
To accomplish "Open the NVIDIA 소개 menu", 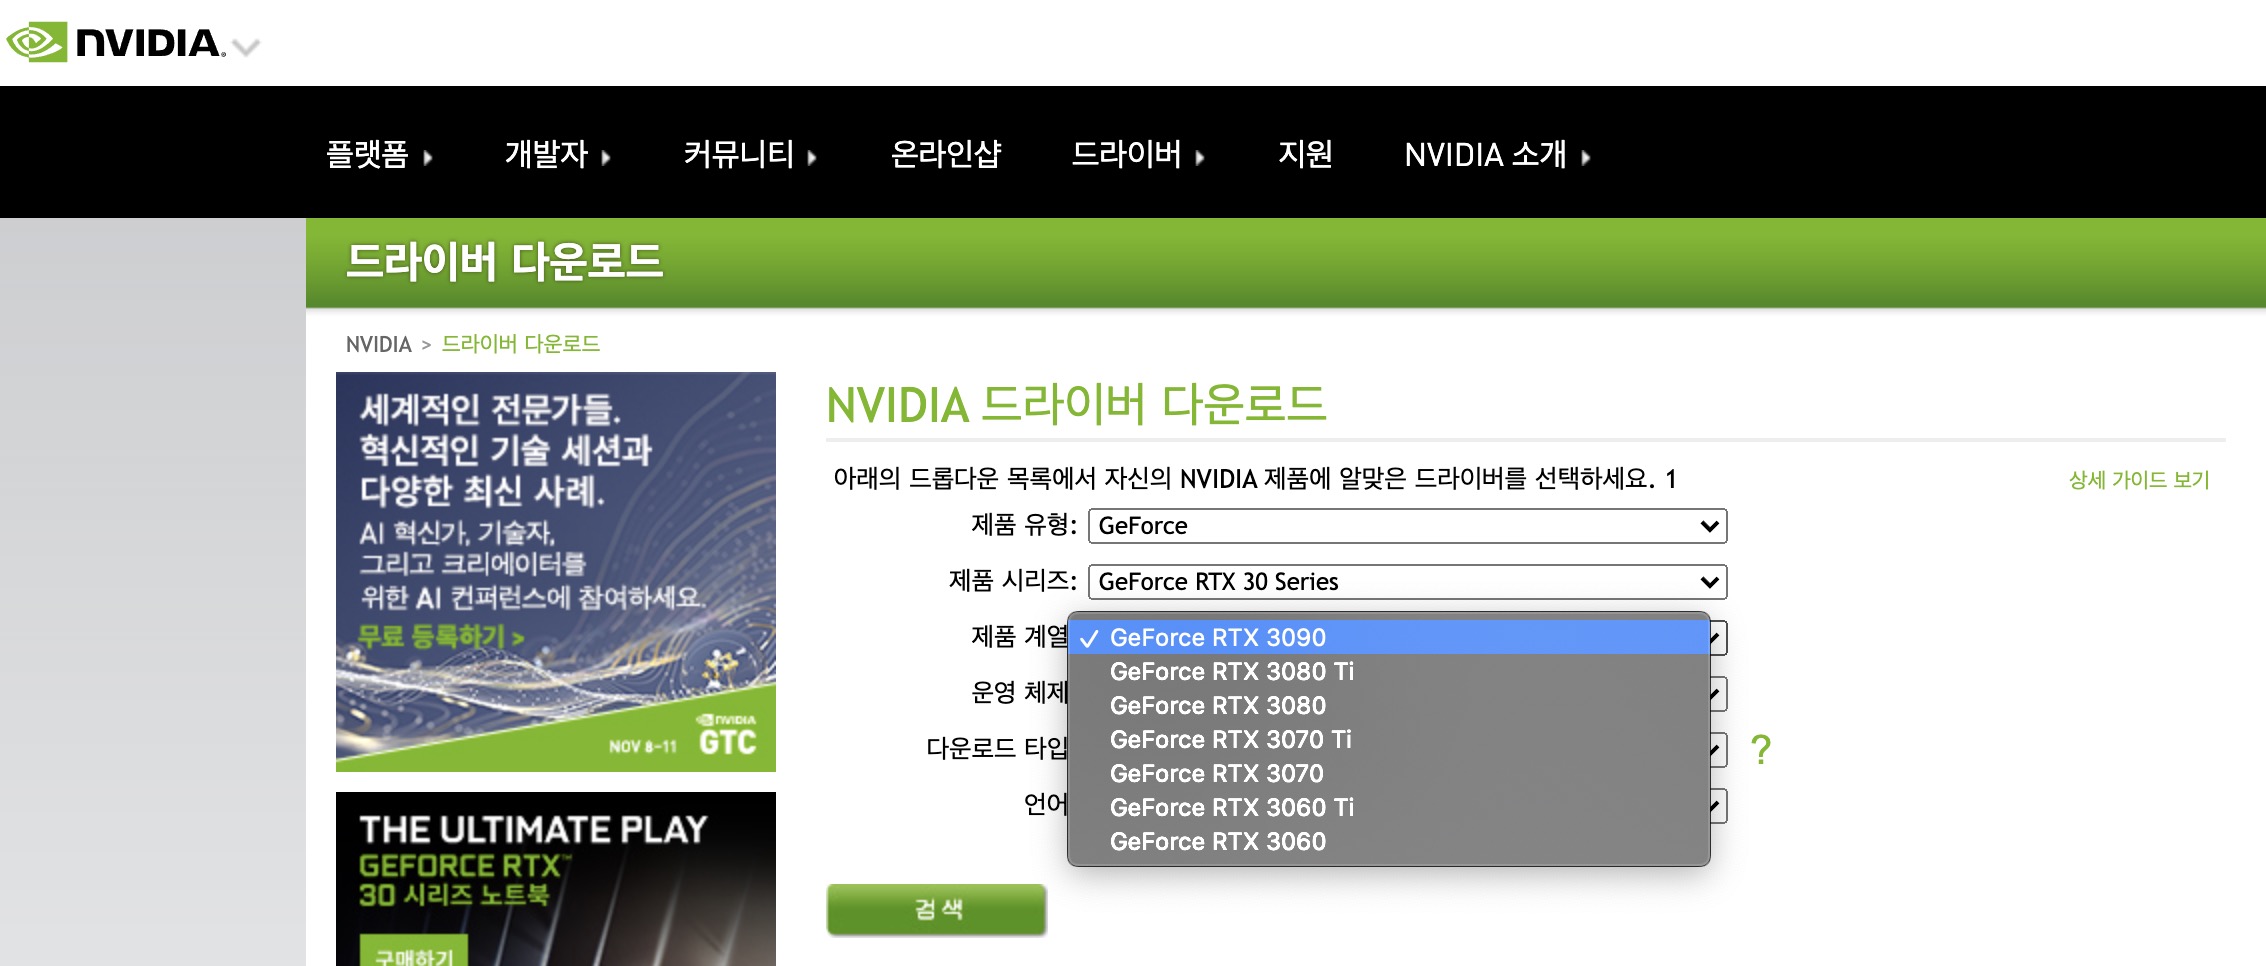I will point(1497,154).
